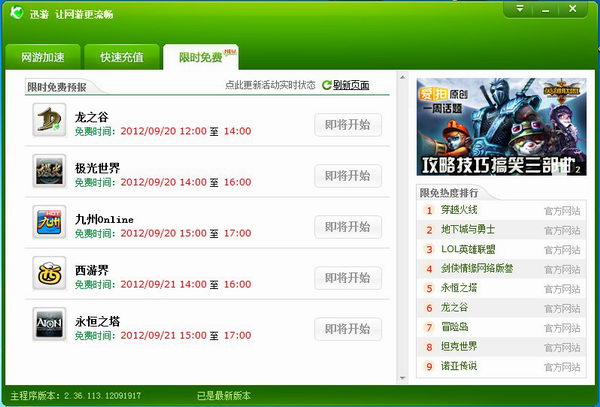Open 冒险岛 in the ranking list
Screen dimensions: 600x407
(x=454, y=327)
